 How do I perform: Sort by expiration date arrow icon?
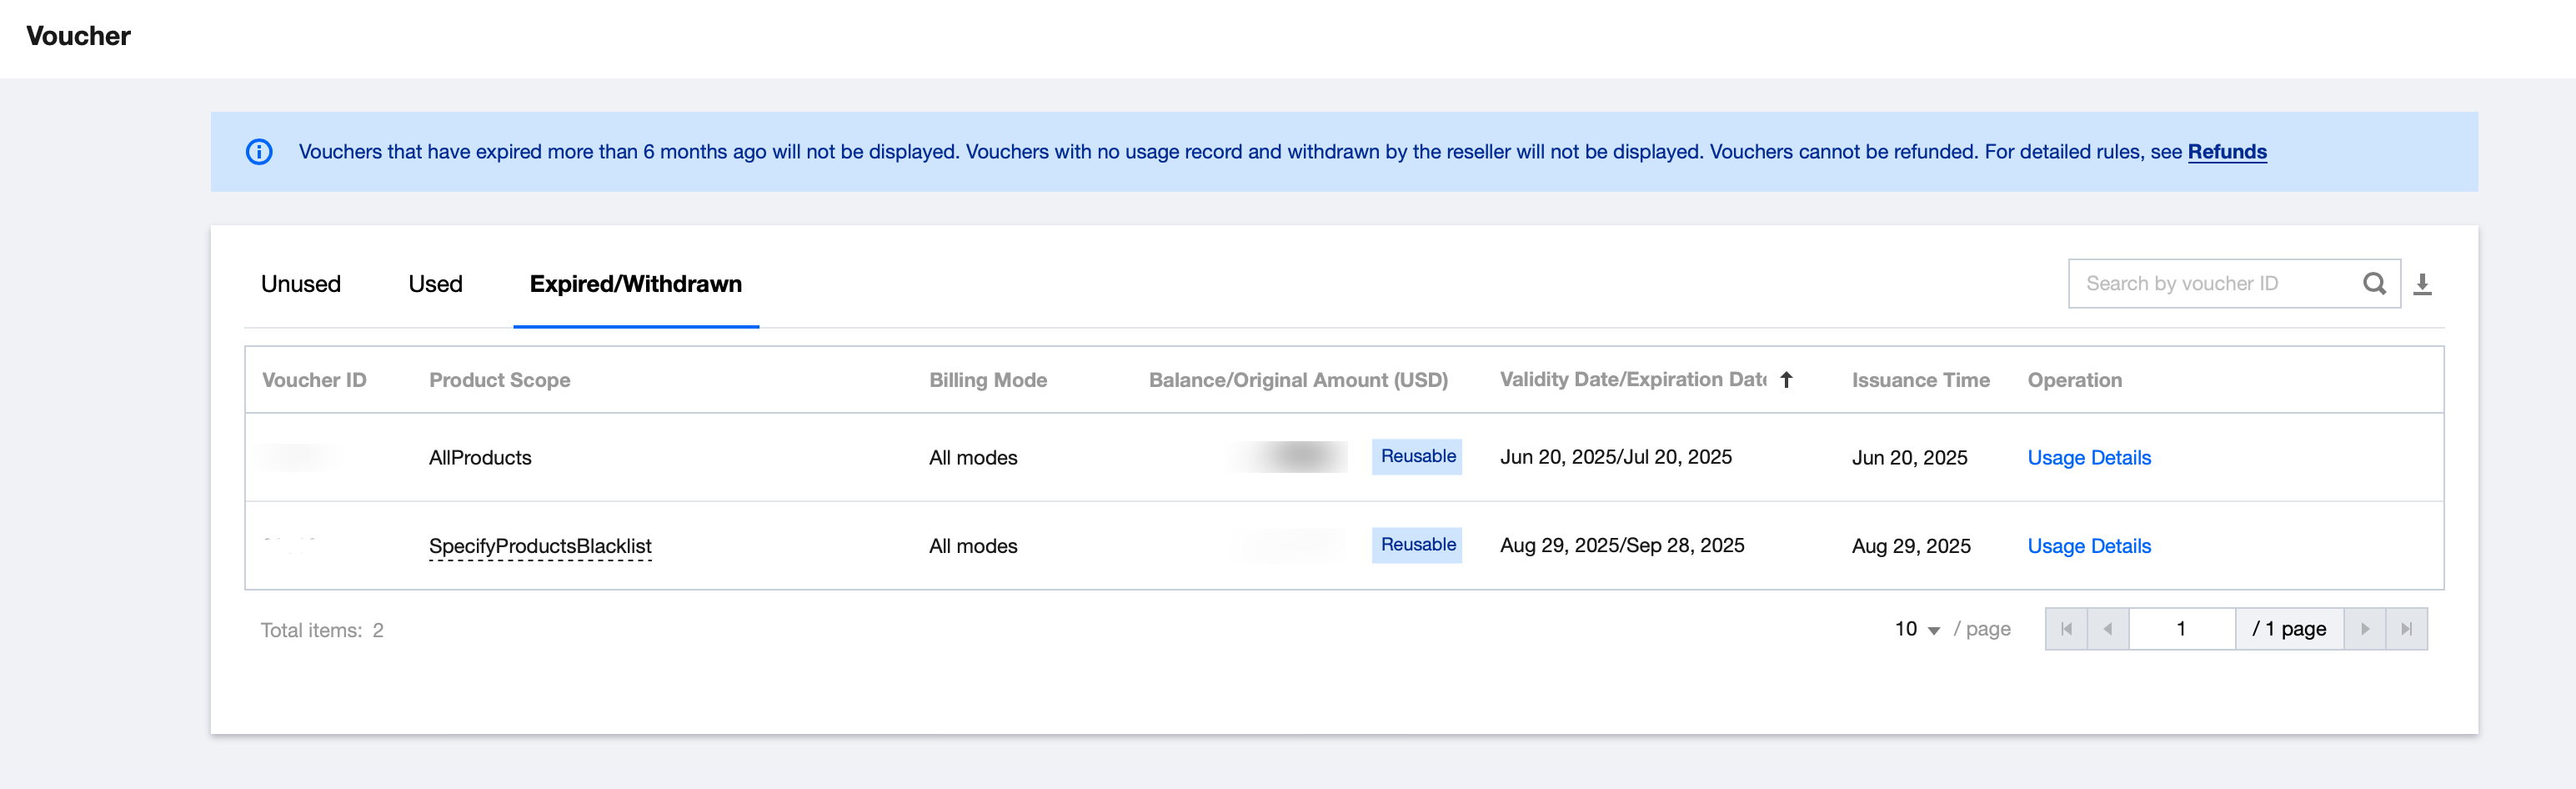[1786, 380]
